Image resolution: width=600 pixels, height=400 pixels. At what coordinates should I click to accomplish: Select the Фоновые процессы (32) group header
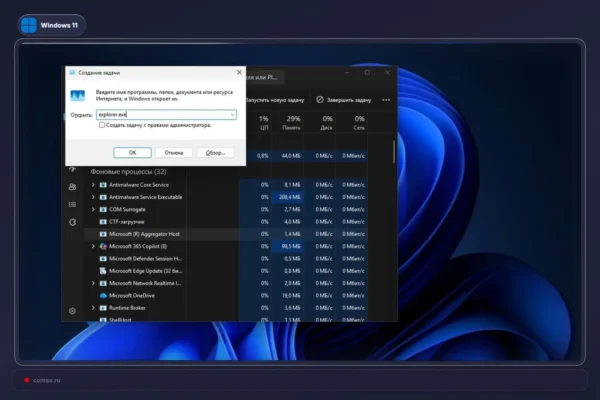coord(129,171)
